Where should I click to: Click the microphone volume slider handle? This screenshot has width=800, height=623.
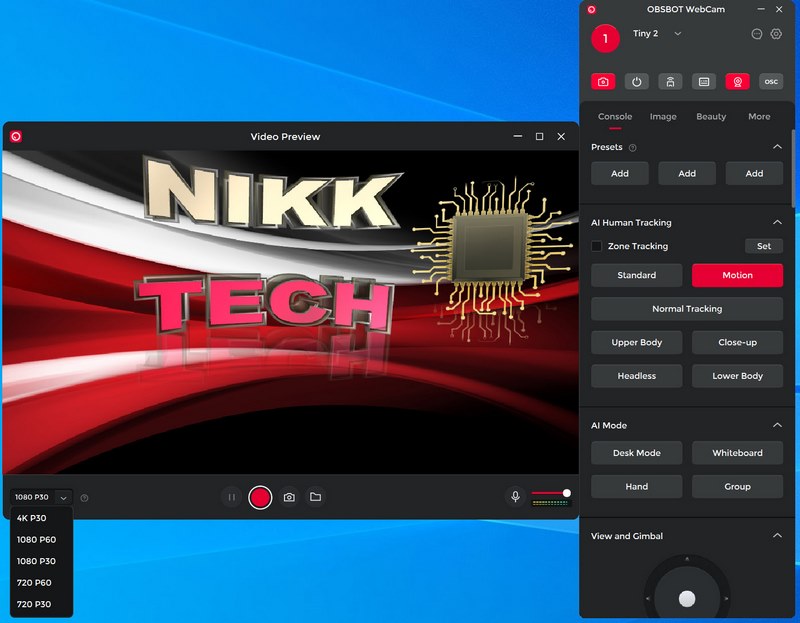click(x=566, y=493)
